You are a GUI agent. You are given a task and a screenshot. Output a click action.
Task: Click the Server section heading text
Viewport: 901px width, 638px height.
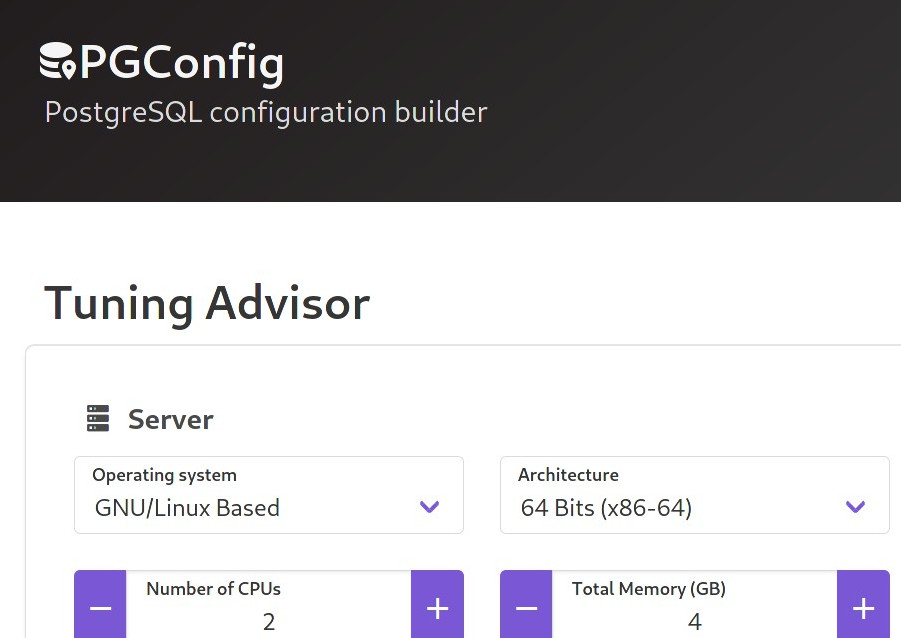pos(170,419)
